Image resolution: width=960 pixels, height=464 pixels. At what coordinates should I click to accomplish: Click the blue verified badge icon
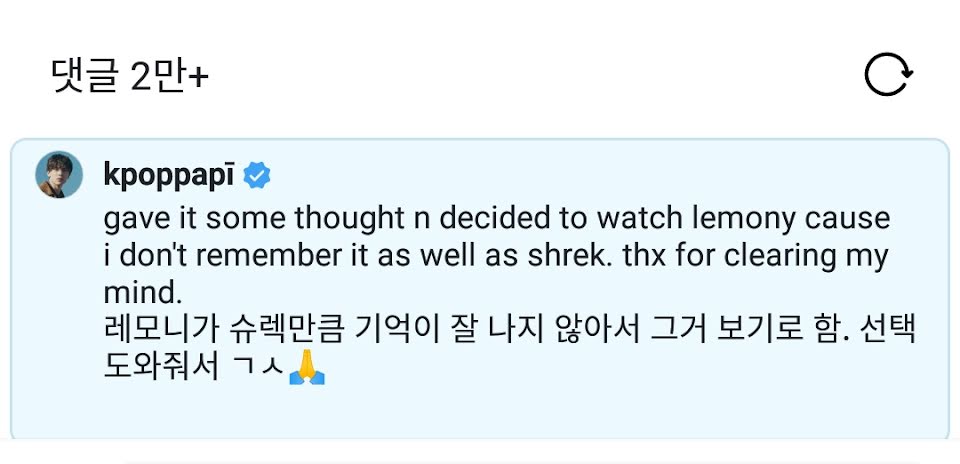click(x=257, y=177)
